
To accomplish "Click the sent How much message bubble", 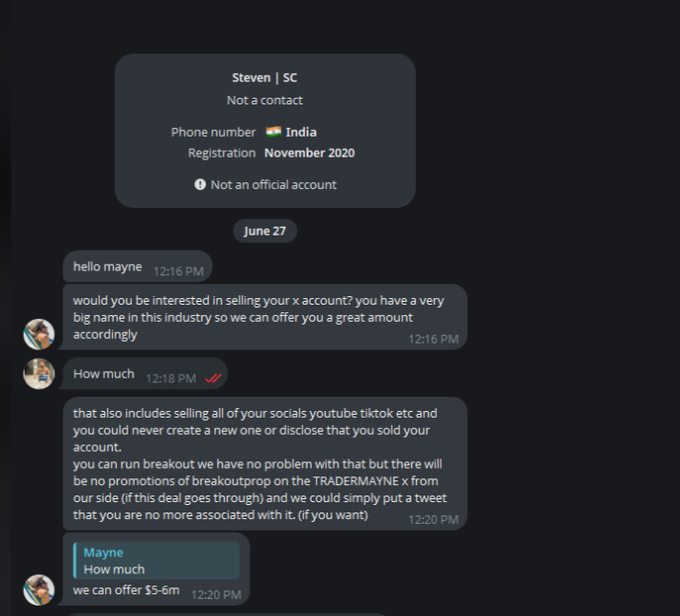I will pos(104,374).
